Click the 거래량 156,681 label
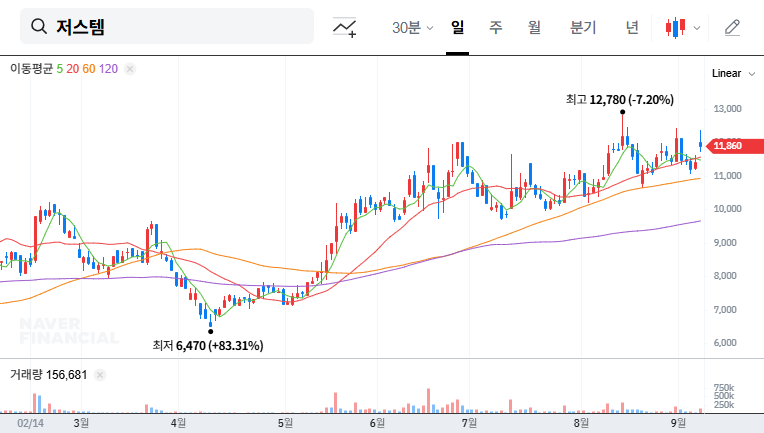Image resolution: width=764 pixels, height=433 pixels. 48,375
